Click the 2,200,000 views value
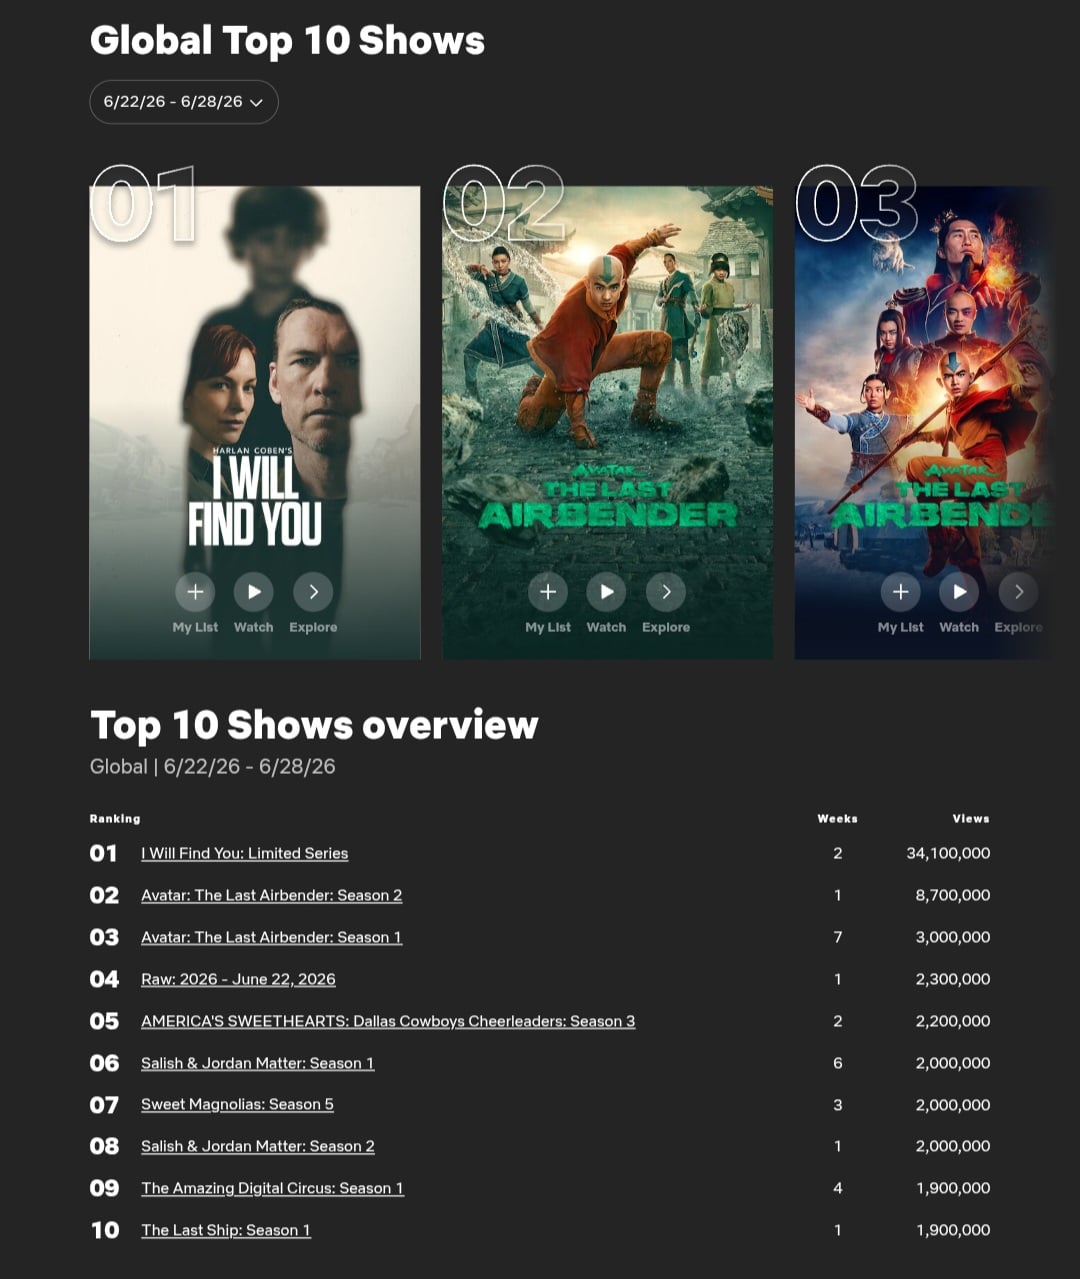 pos(953,1021)
